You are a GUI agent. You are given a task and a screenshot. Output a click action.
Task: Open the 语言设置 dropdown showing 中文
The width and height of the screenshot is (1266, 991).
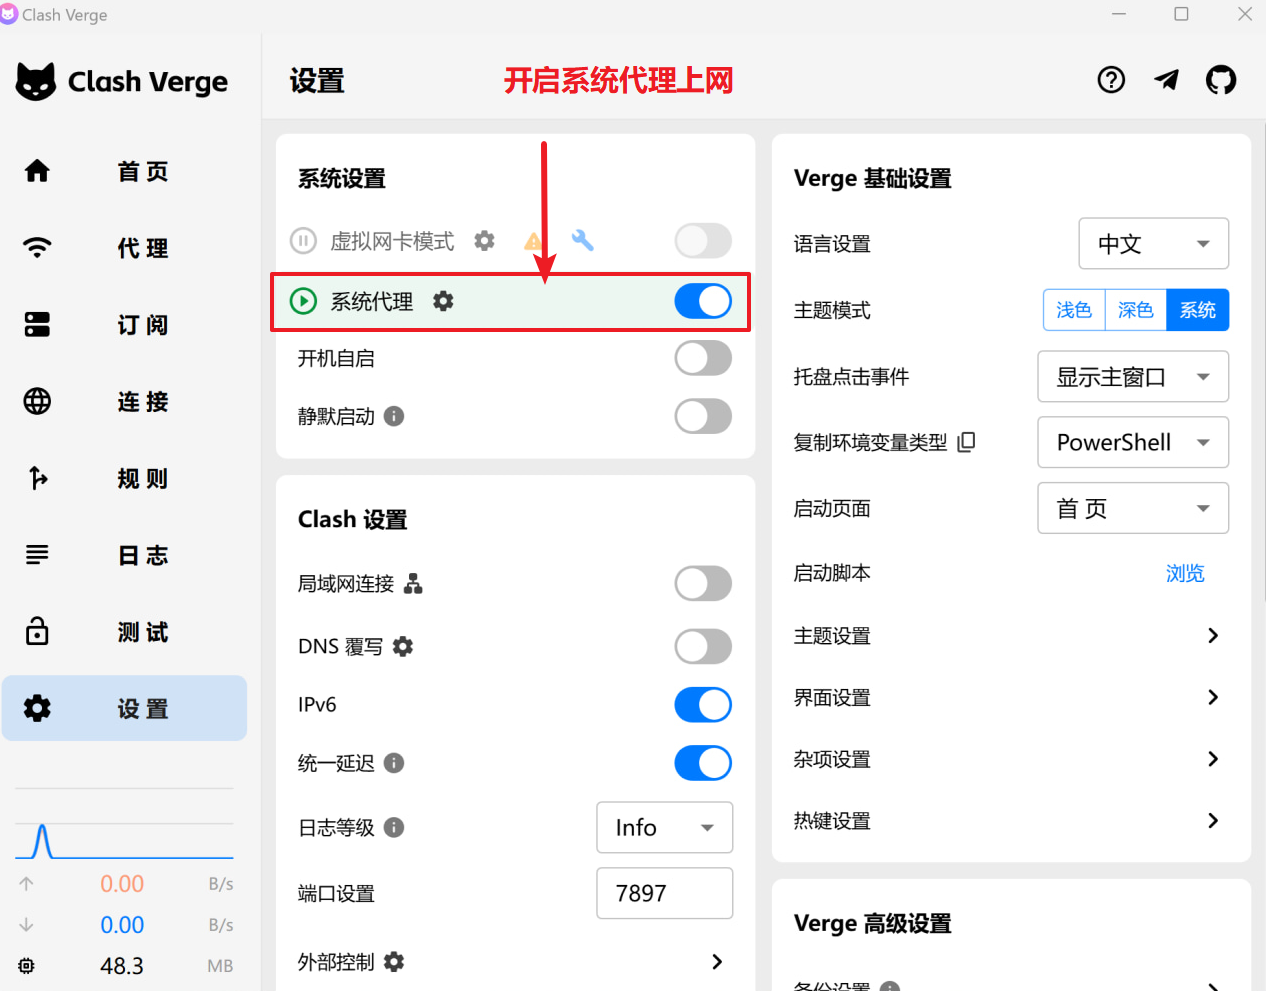tap(1153, 244)
